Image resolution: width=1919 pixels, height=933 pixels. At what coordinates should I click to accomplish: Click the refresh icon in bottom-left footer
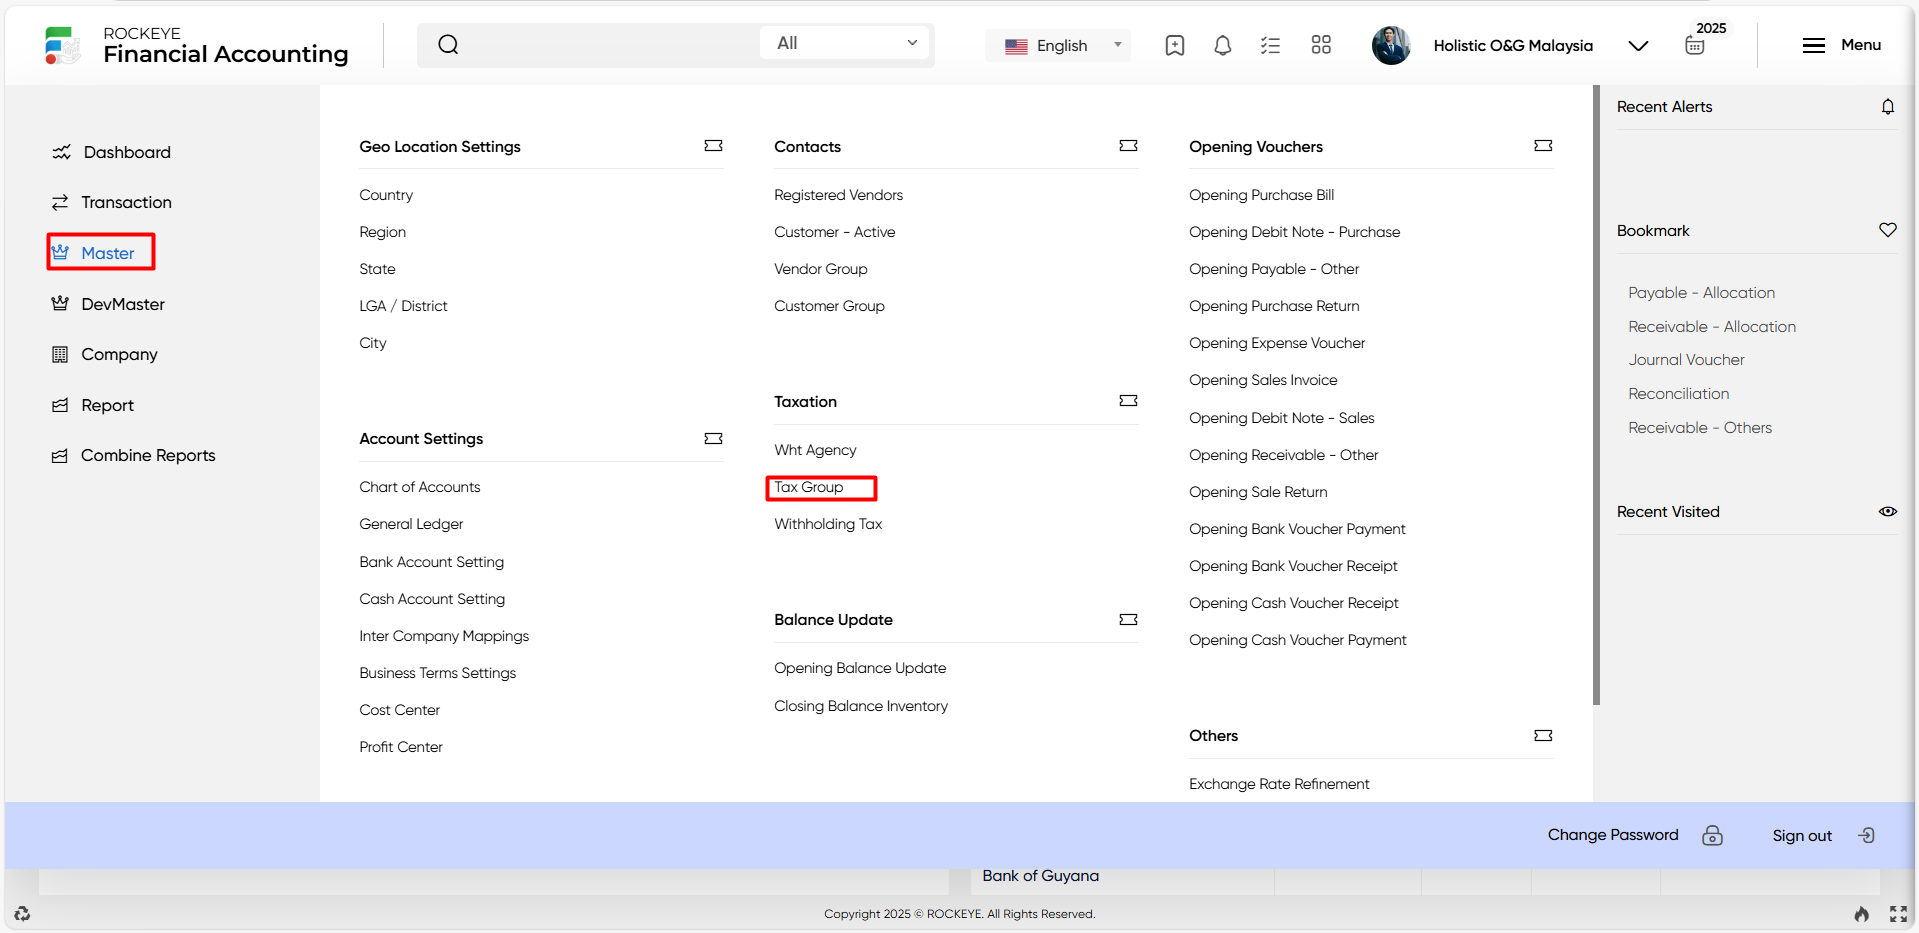22,913
